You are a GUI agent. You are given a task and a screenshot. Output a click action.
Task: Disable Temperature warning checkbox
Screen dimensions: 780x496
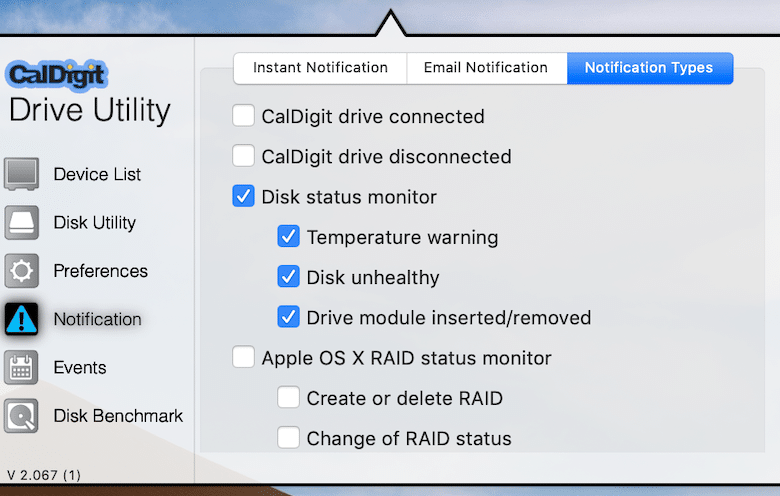click(289, 237)
